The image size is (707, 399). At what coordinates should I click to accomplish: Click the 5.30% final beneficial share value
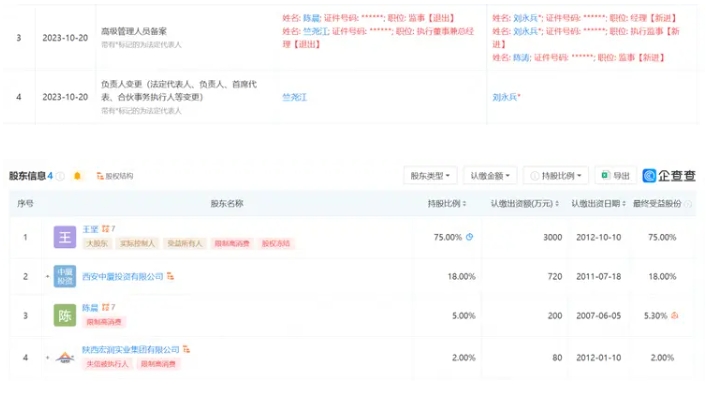pyautogui.click(x=656, y=316)
